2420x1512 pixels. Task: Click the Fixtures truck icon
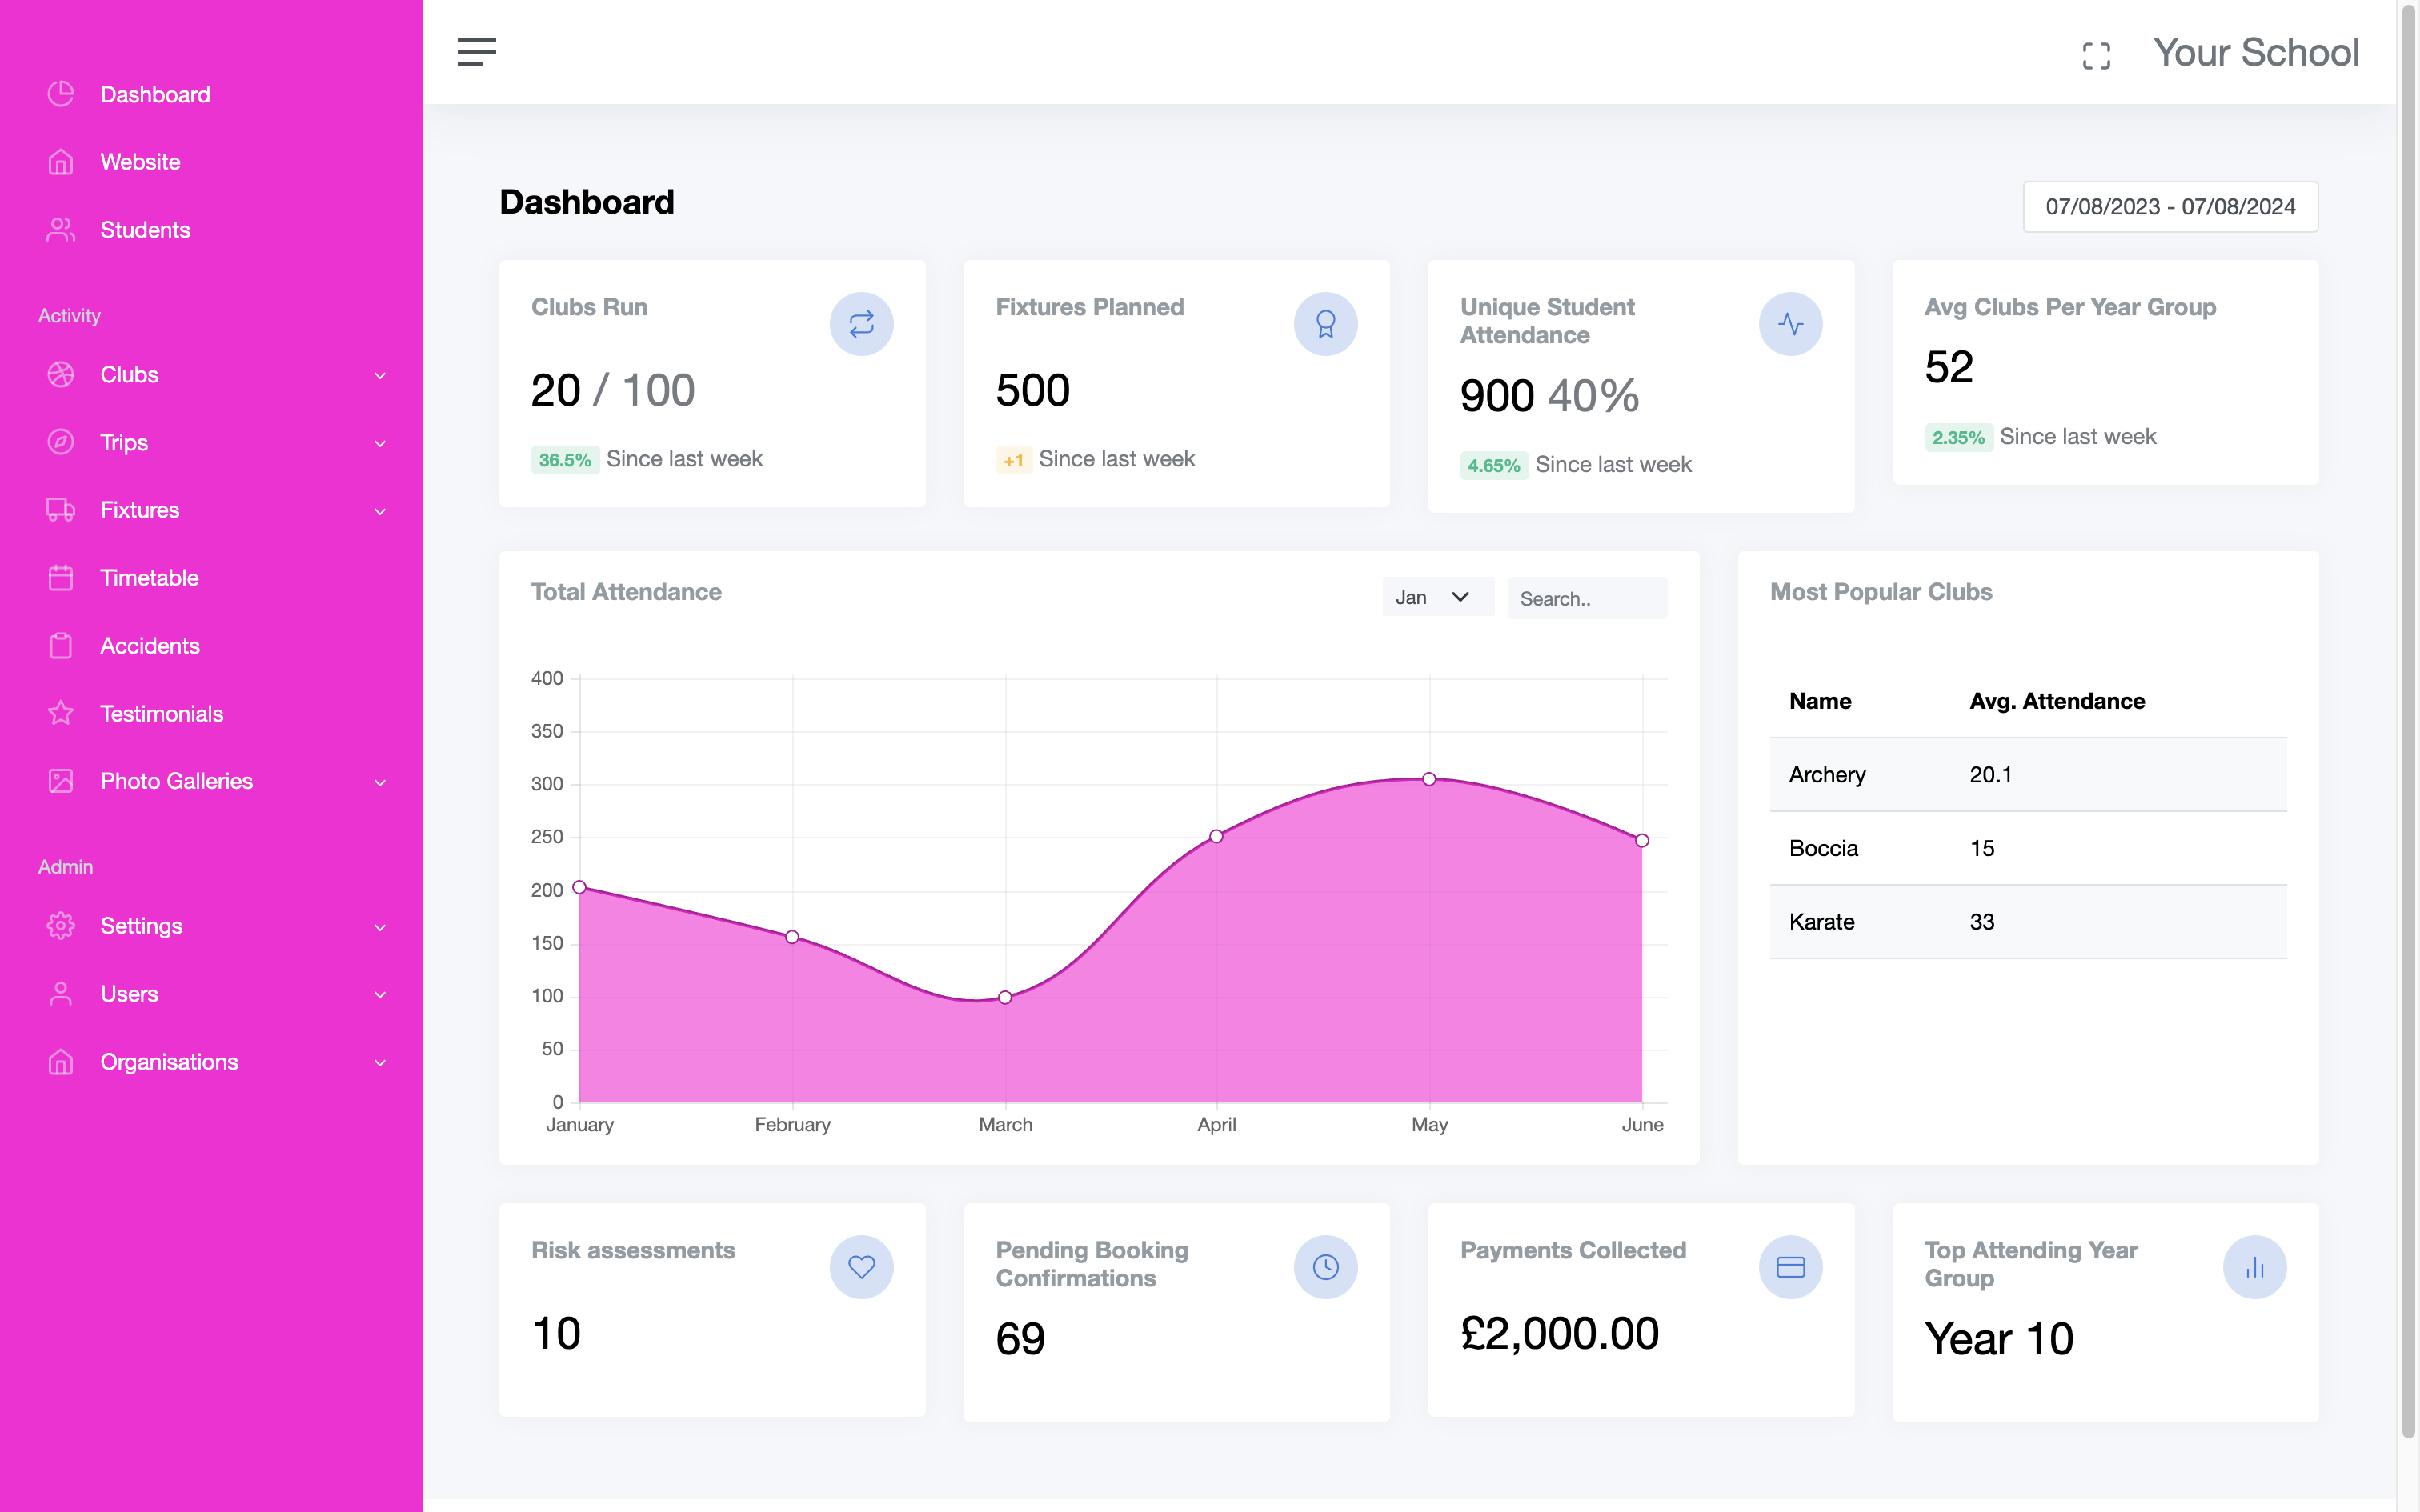pyautogui.click(x=61, y=510)
